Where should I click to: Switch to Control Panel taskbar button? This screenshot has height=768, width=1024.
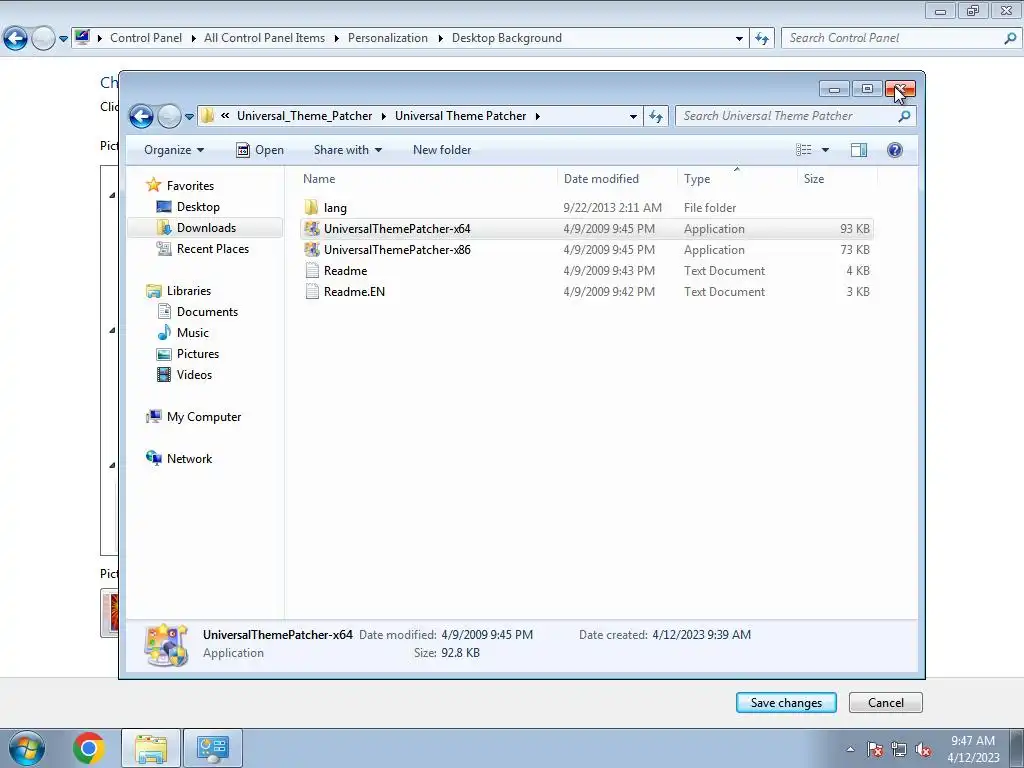pos(213,748)
